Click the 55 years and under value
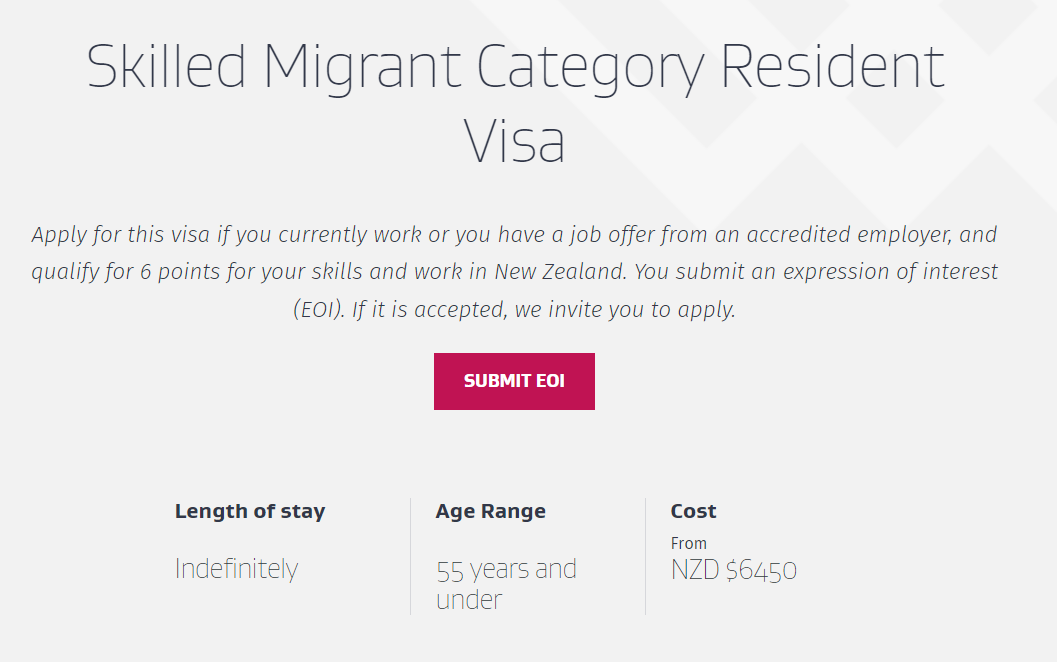 tap(506, 584)
